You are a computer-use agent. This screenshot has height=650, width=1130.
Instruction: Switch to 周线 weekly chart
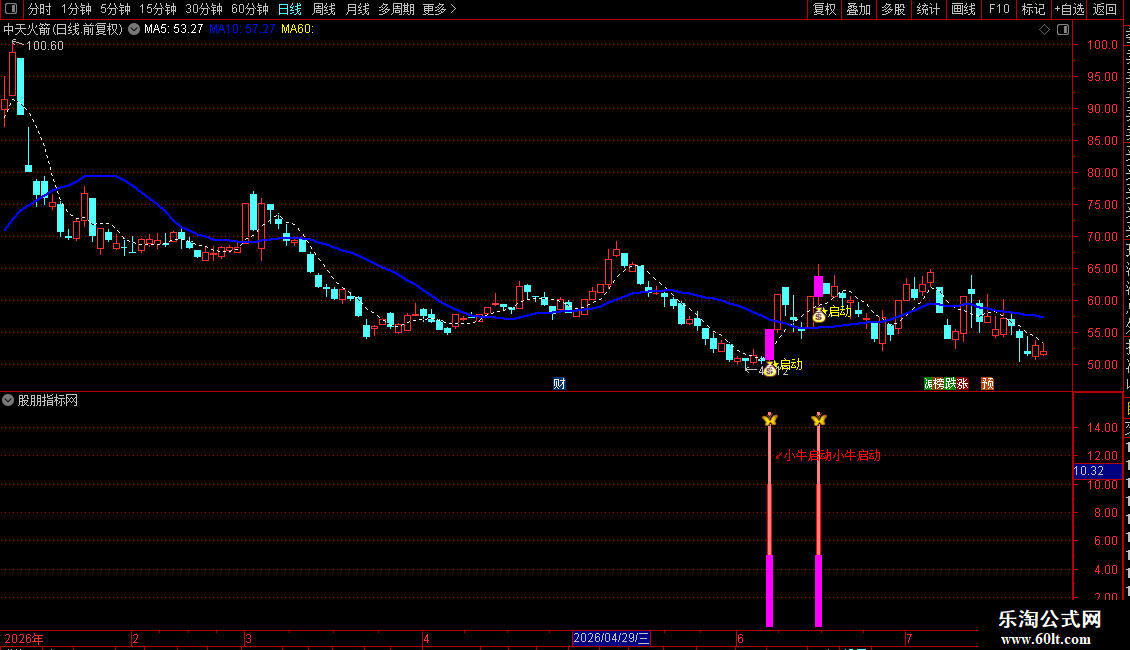[324, 9]
